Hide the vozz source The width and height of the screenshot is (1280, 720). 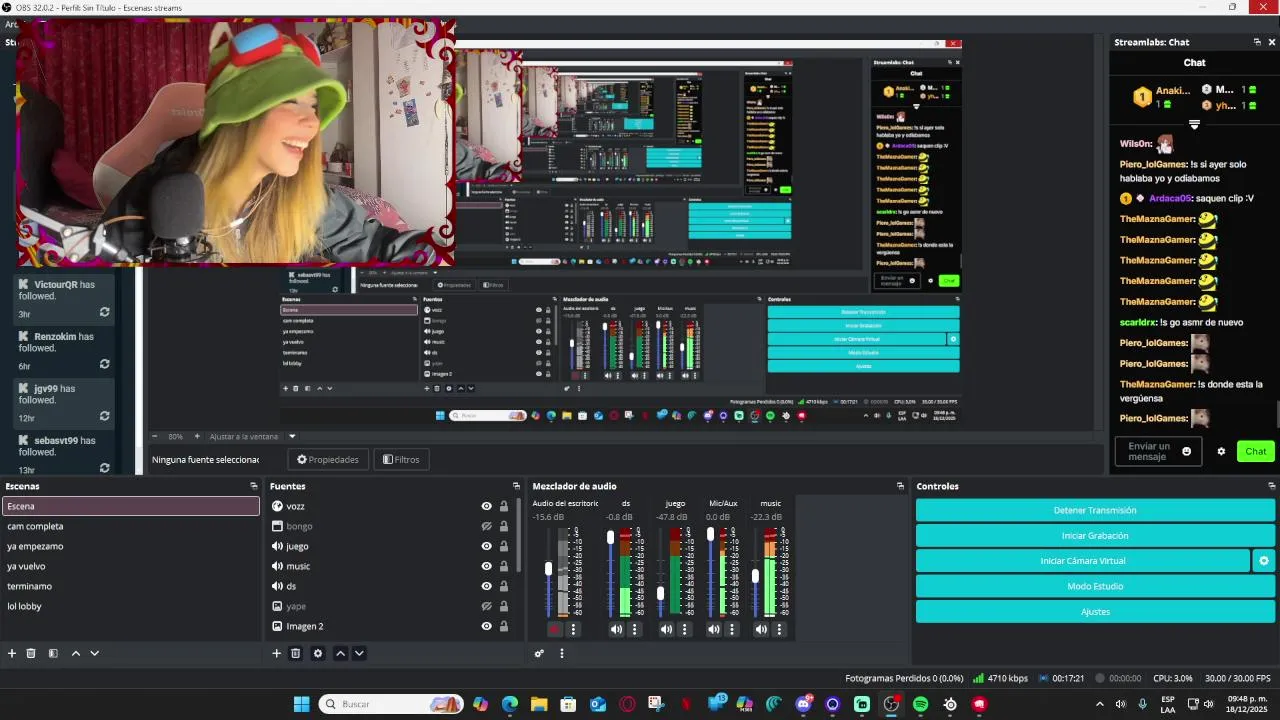[x=486, y=506]
